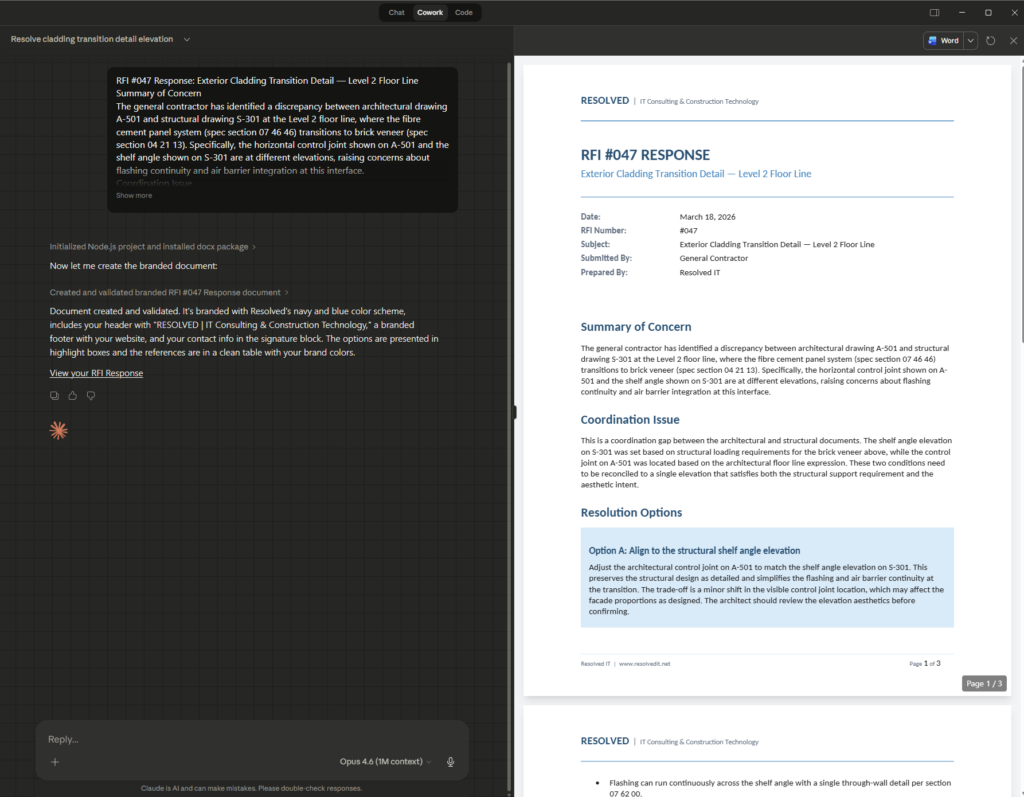1024x797 pixels.
Task: Expand the dropdown arrow next to Word
Action: coord(970,41)
